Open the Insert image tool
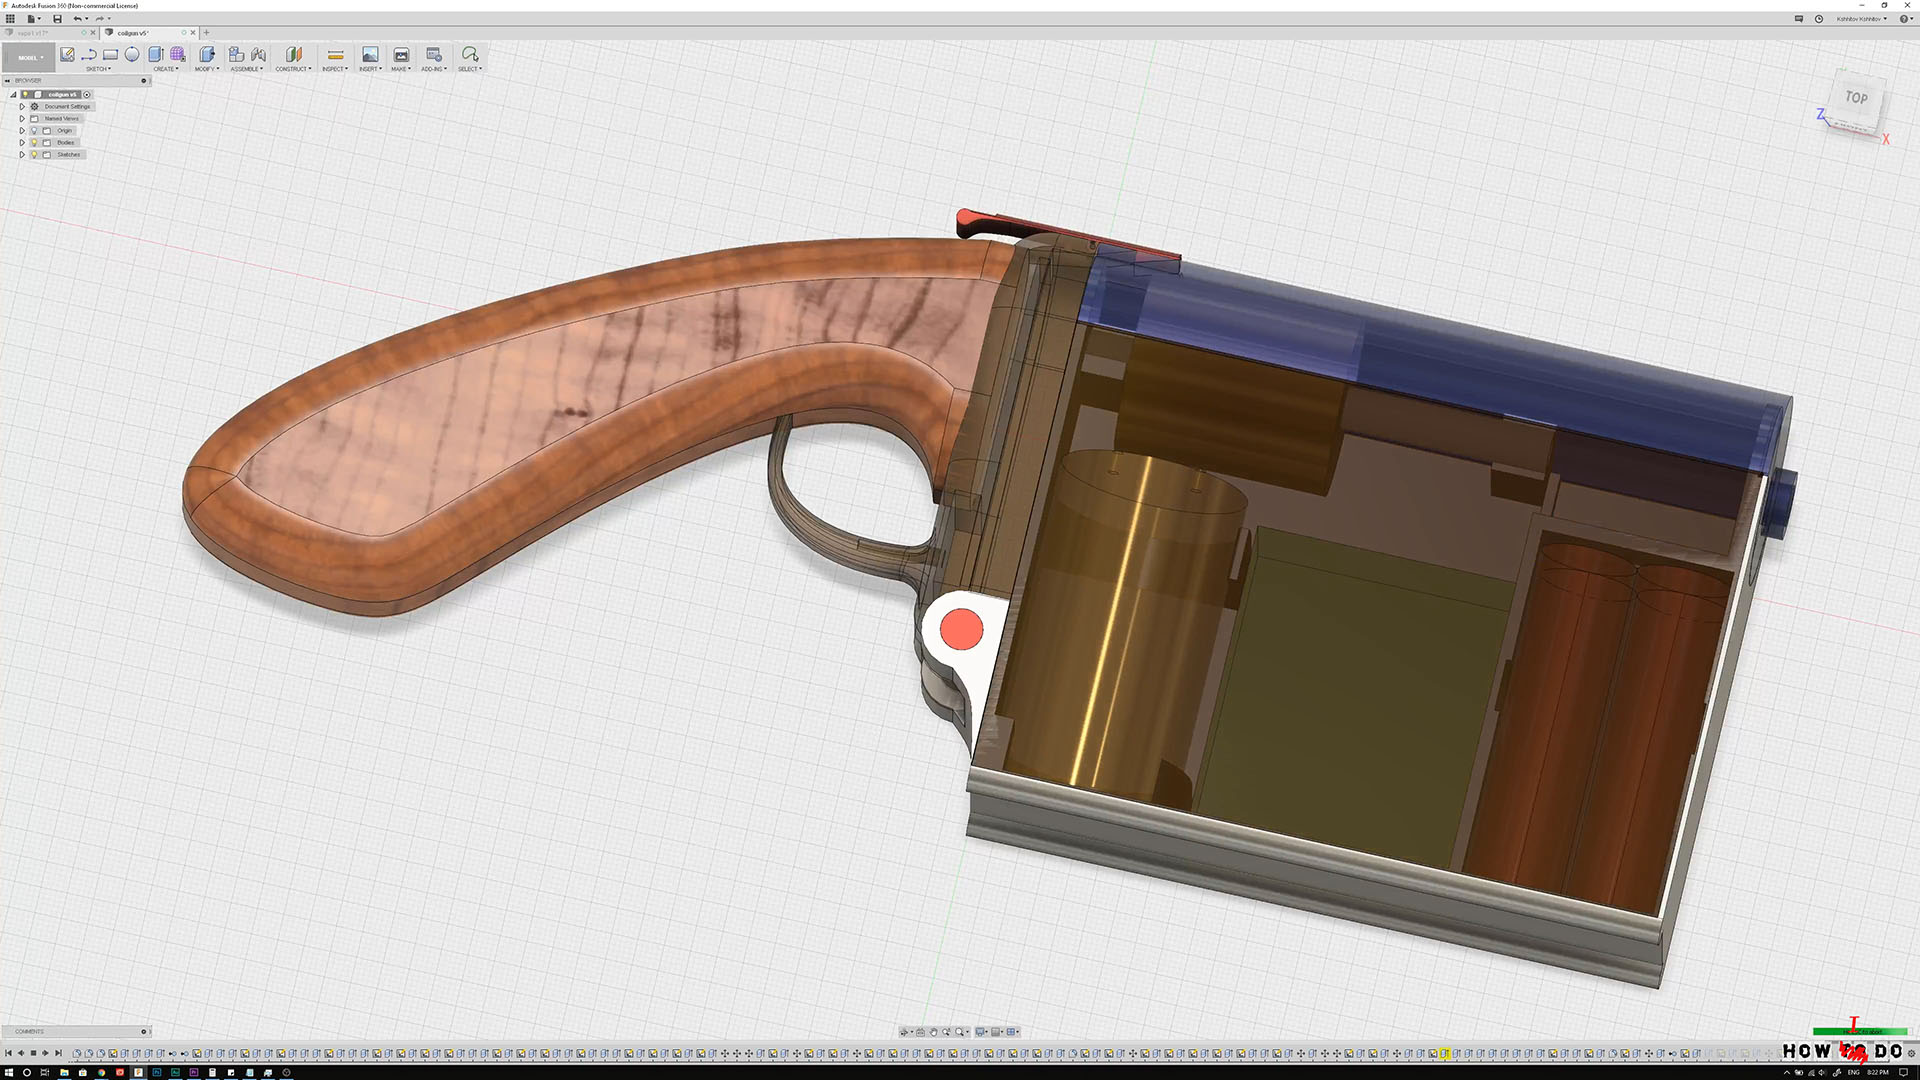Viewport: 1920px width, 1080px height. click(x=372, y=55)
